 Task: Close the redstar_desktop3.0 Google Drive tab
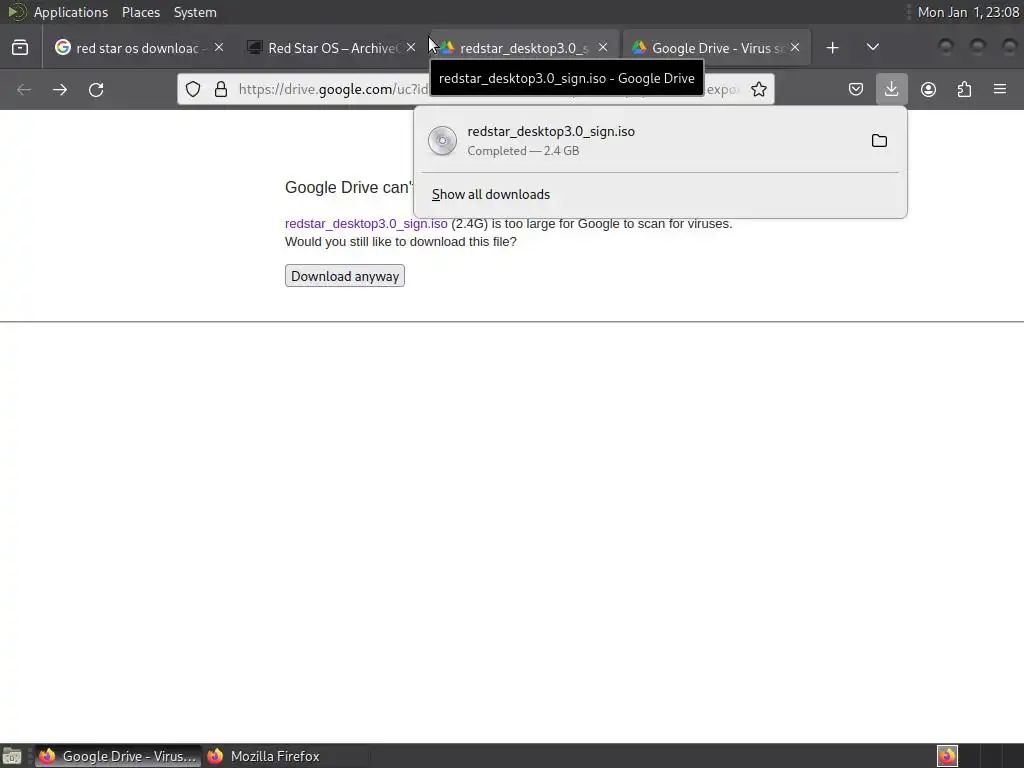(603, 48)
